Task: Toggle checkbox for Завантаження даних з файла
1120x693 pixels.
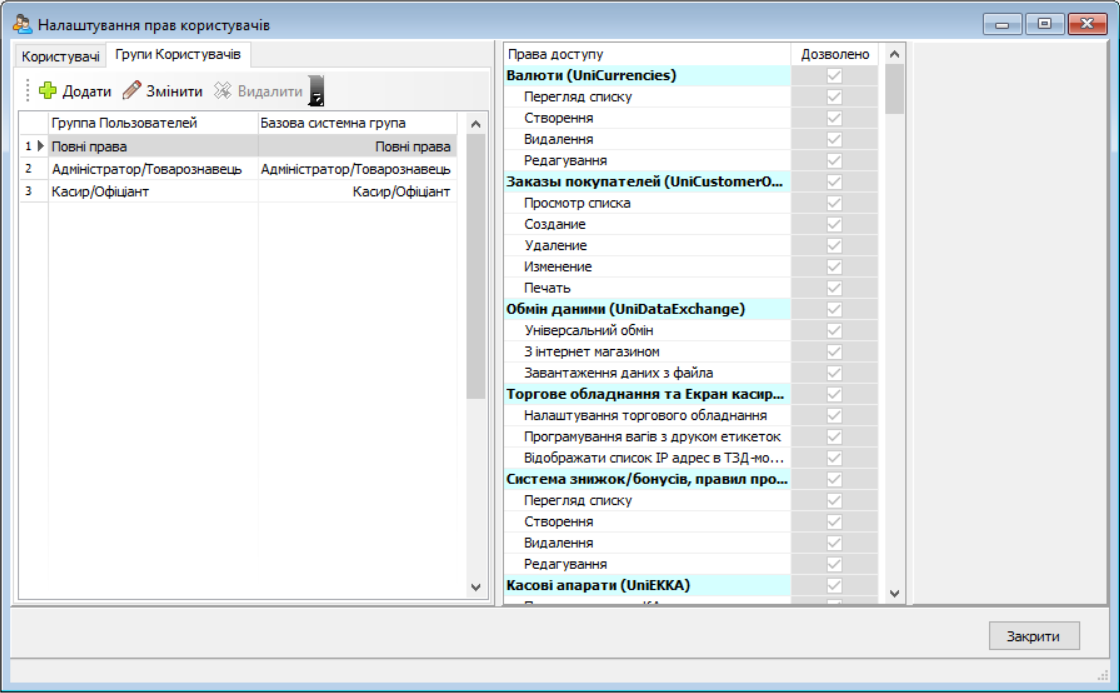Action: 834,373
